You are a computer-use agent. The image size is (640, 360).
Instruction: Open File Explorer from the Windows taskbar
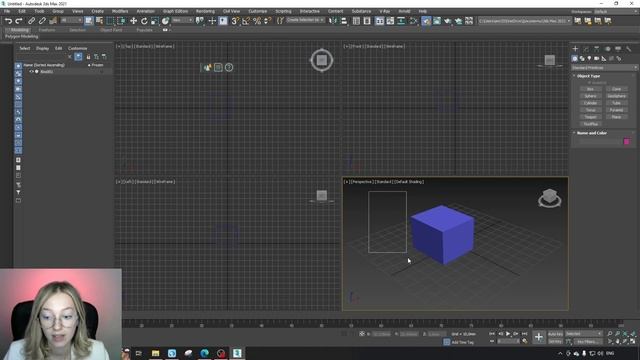tap(156, 353)
